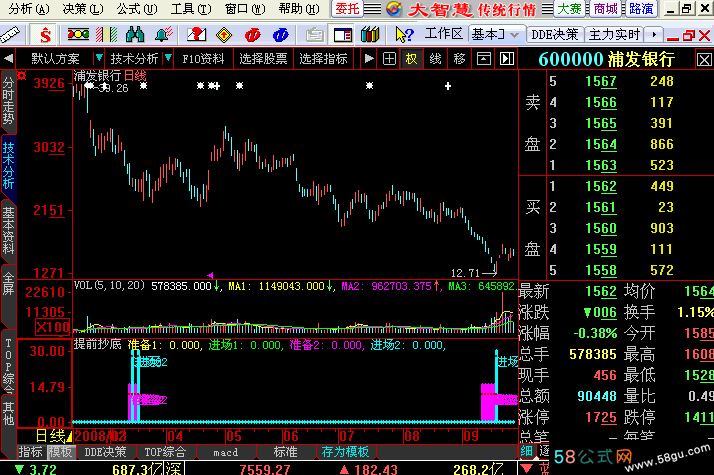Screen dimensions: 714x475
Task: Switch to the 技术分析 side tab
Action: point(8,166)
